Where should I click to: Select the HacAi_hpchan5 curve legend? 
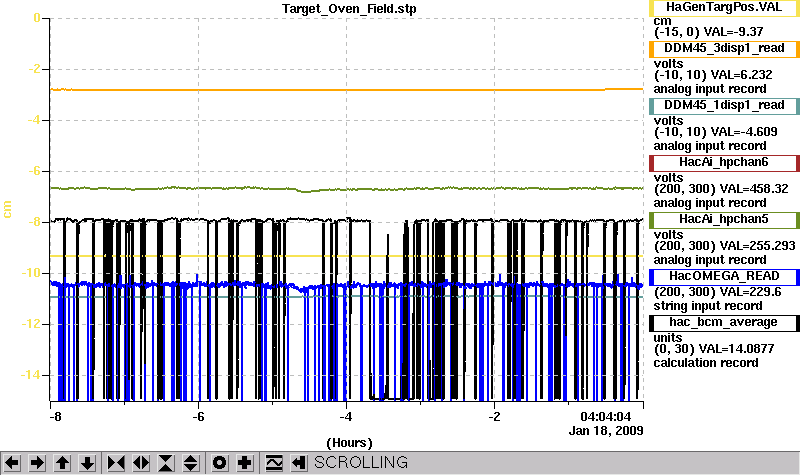[724, 220]
